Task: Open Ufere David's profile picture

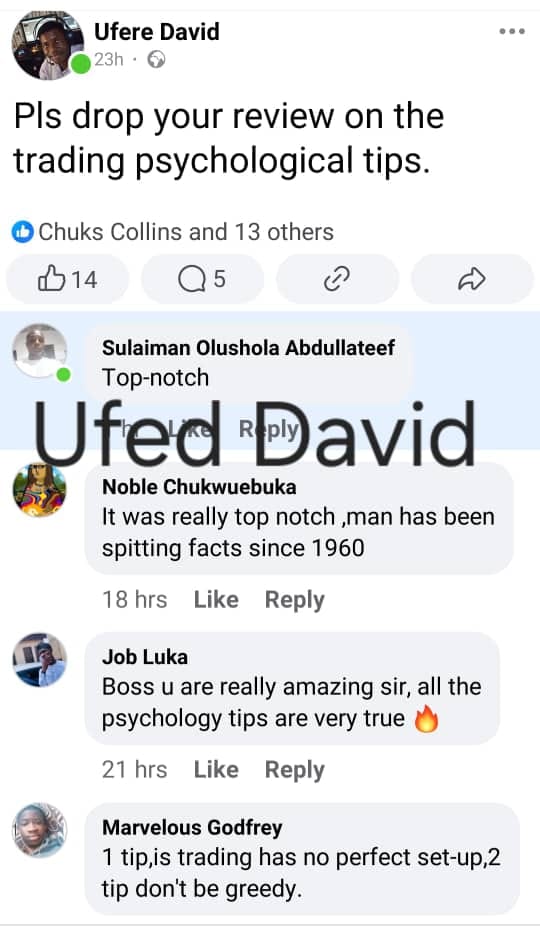Action: 48,45
